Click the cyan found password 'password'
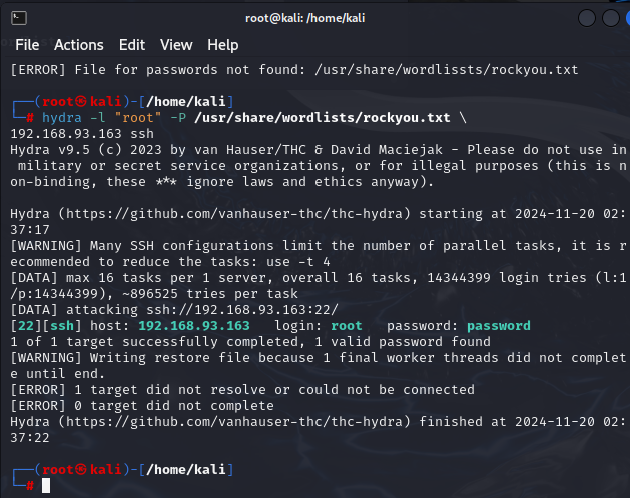 pyautogui.click(x=499, y=326)
